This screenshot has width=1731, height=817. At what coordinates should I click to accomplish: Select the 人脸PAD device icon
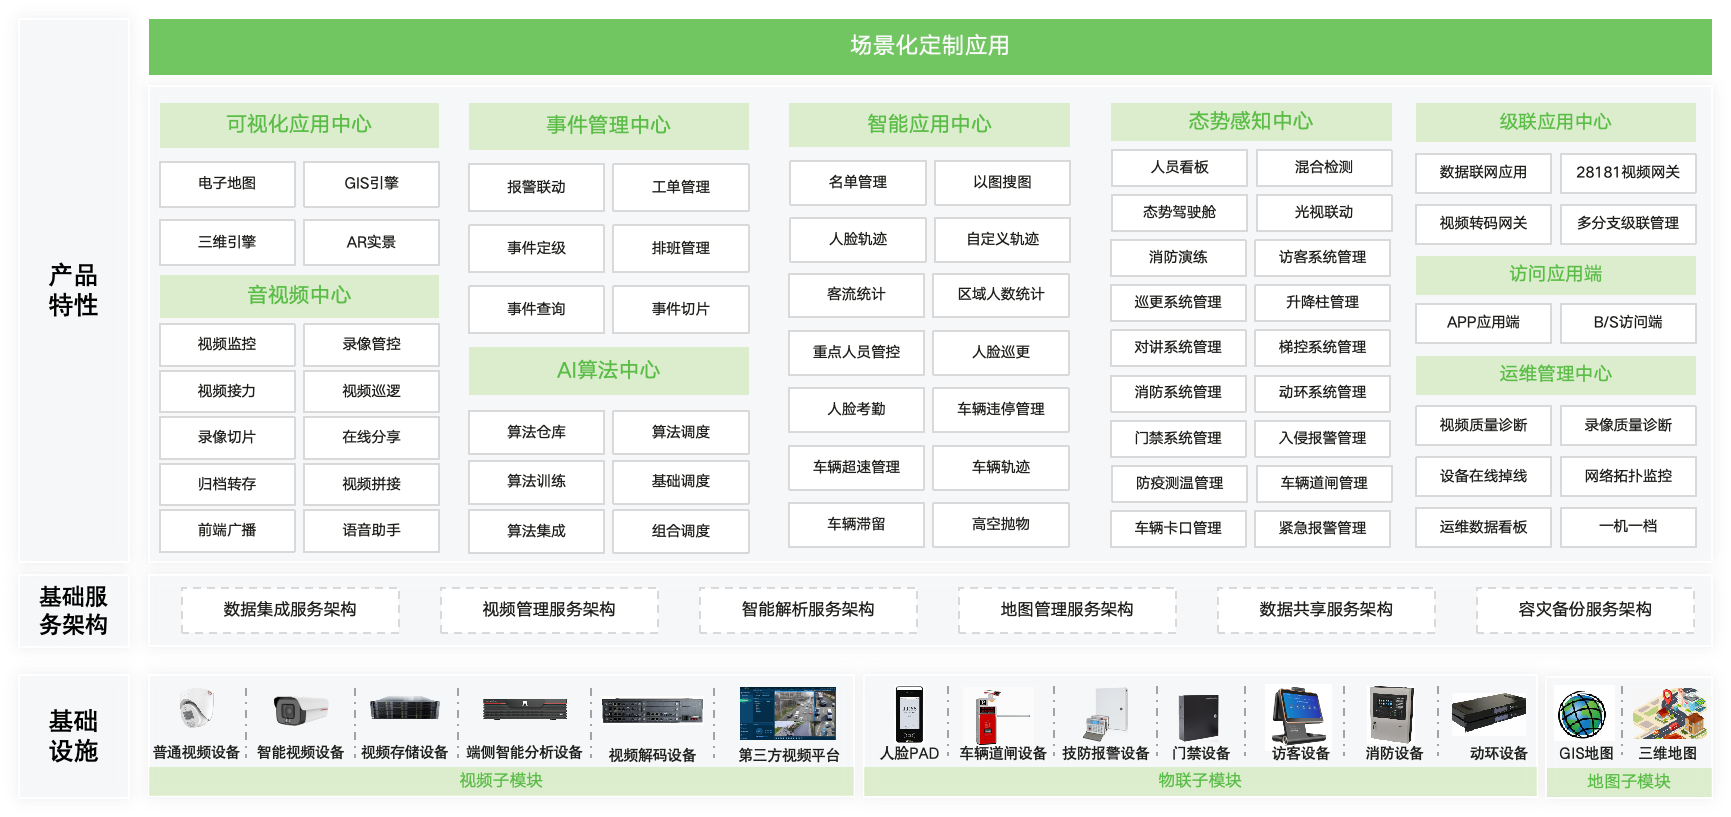[x=909, y=714]
